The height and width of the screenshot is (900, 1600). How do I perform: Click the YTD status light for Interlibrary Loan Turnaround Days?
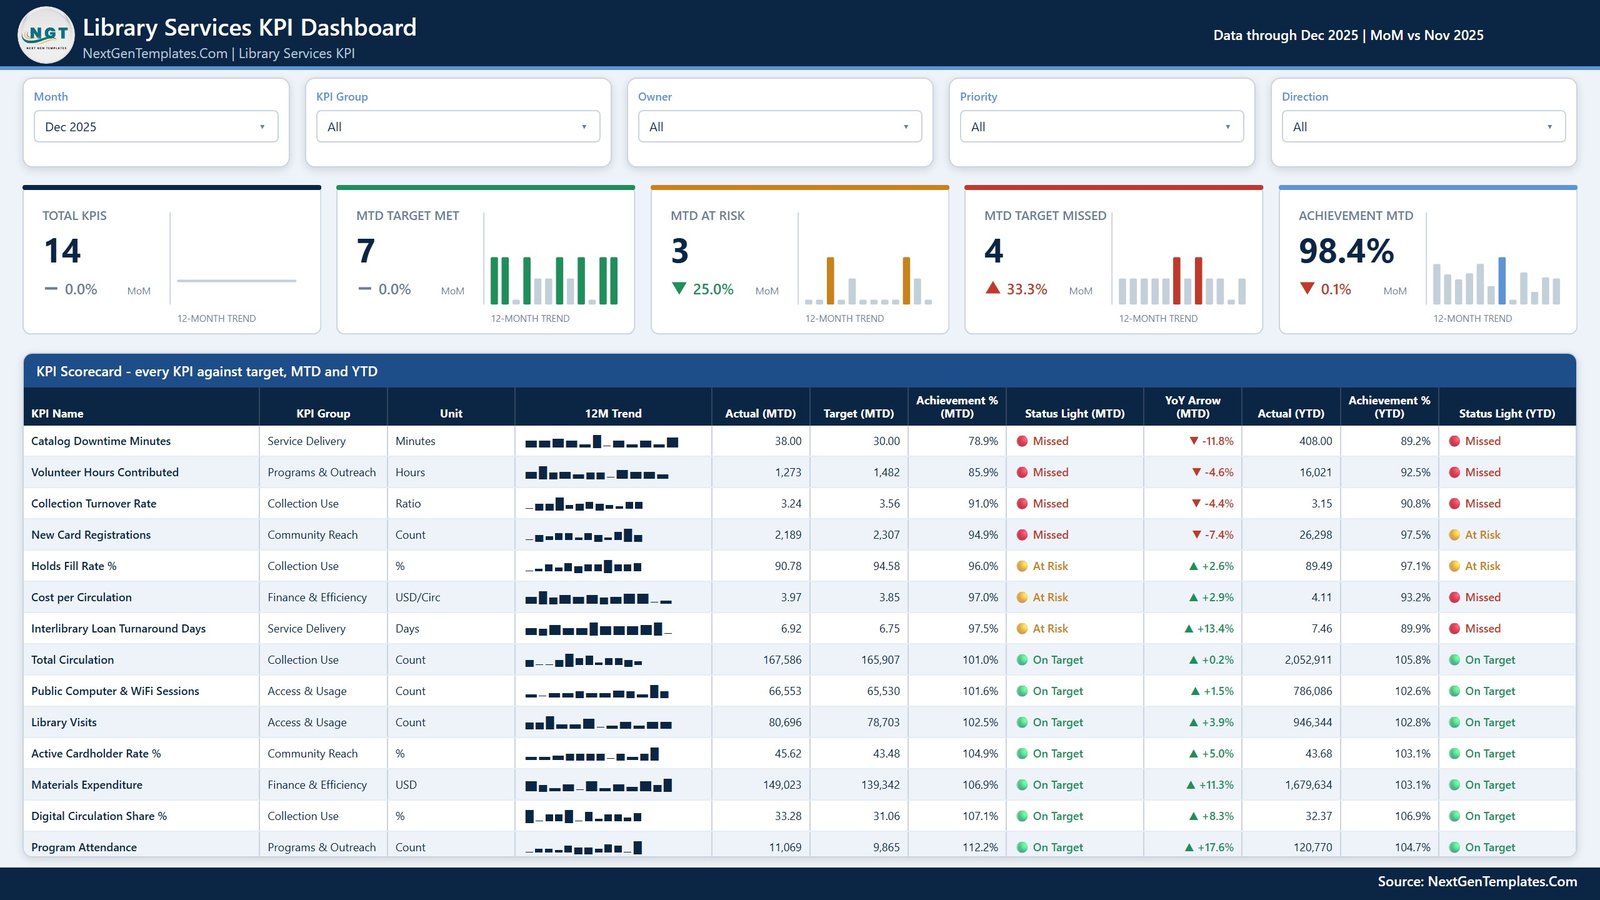tap(1455, 629)
